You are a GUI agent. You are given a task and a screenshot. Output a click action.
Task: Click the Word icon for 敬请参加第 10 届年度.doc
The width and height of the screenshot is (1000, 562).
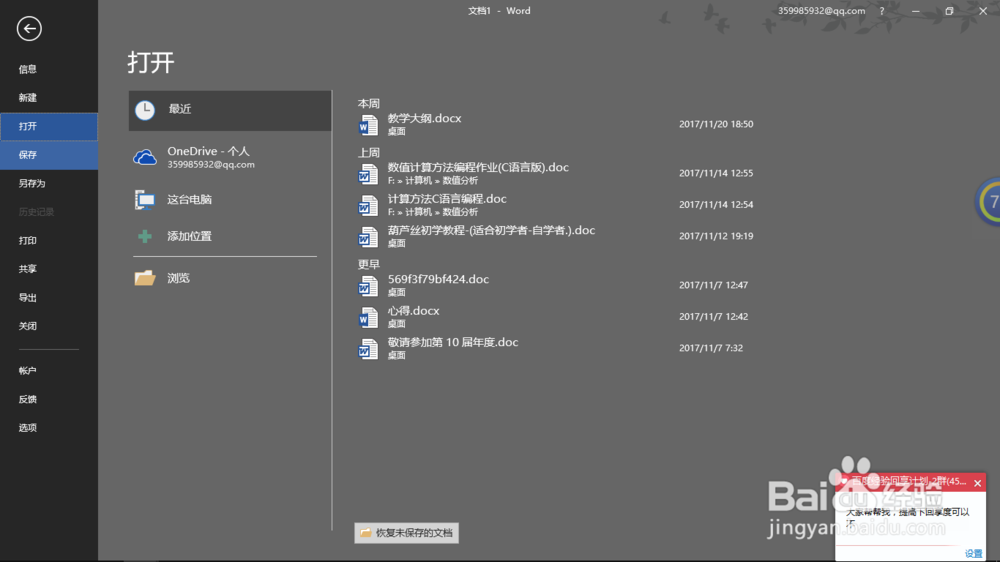click(x=368, y=349)
